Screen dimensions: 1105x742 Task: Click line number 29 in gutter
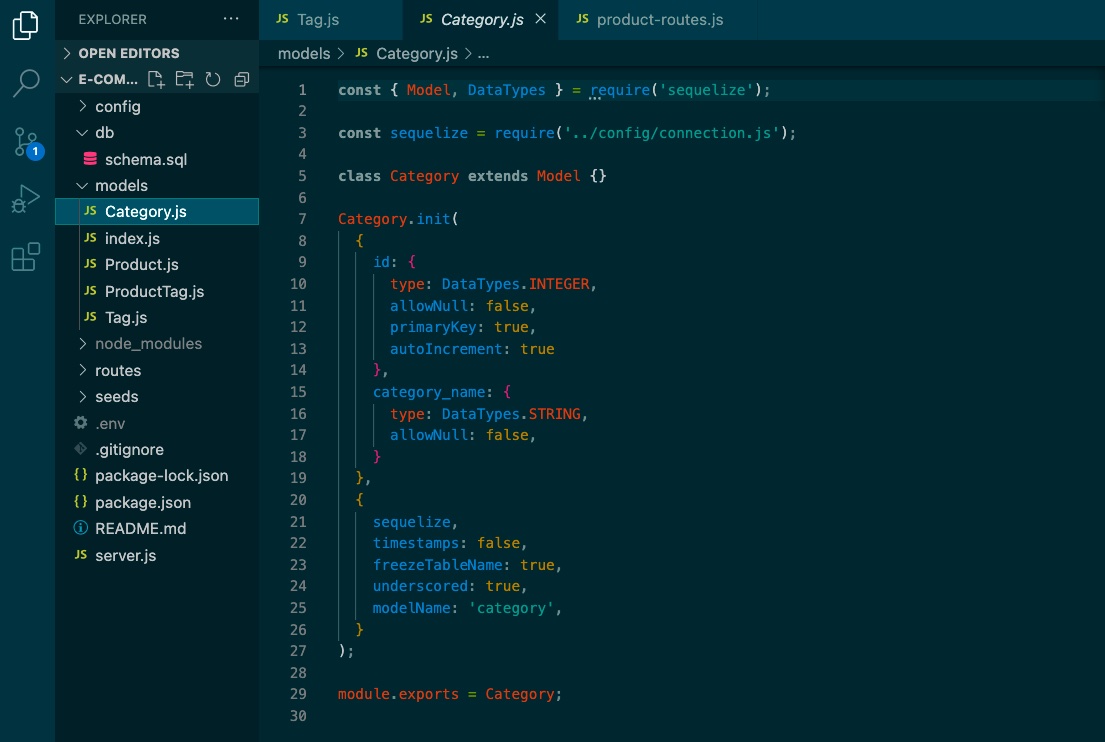tap(298, 693)
